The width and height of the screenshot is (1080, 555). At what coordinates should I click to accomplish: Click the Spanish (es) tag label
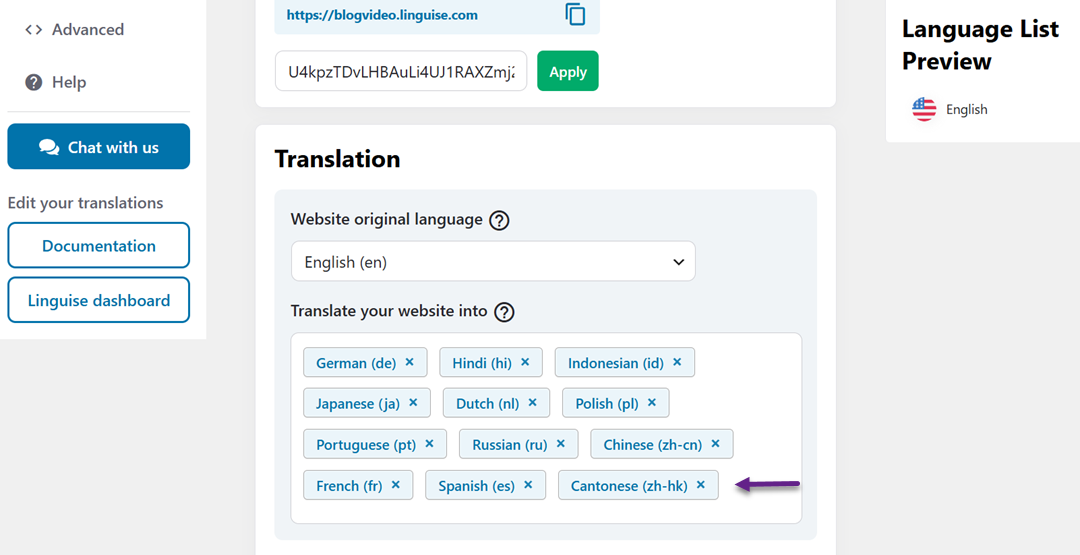(477, 486)
